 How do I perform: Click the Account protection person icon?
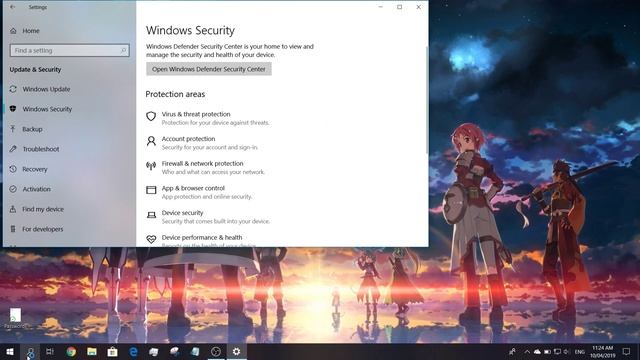(151, 141)
